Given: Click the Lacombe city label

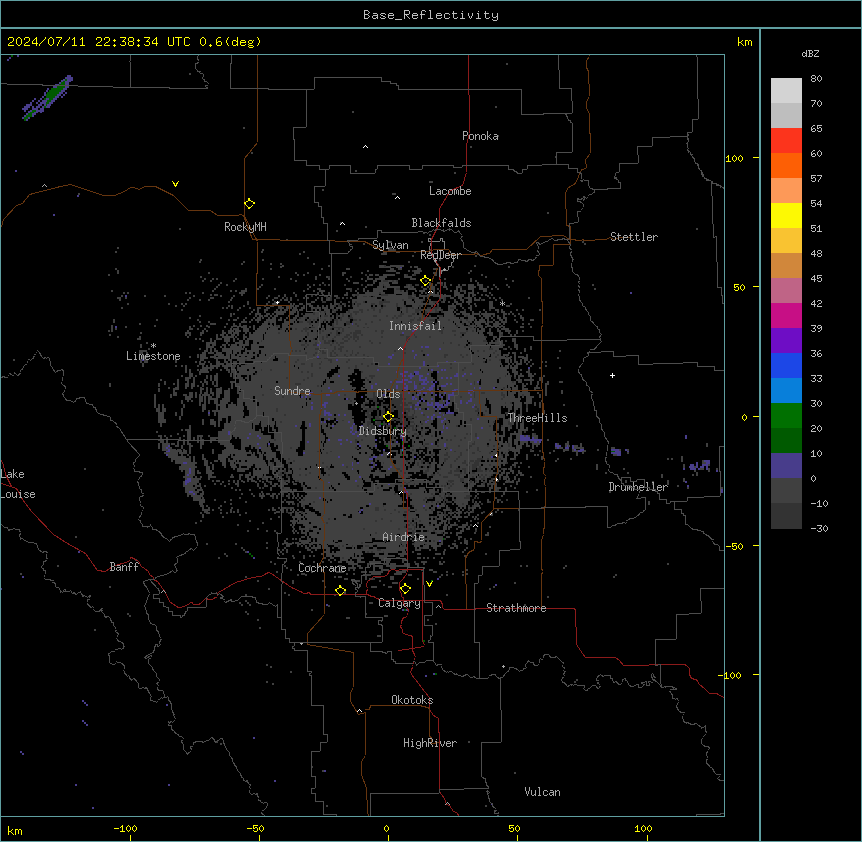Looking at the screenshot, I should coord(450,191).
